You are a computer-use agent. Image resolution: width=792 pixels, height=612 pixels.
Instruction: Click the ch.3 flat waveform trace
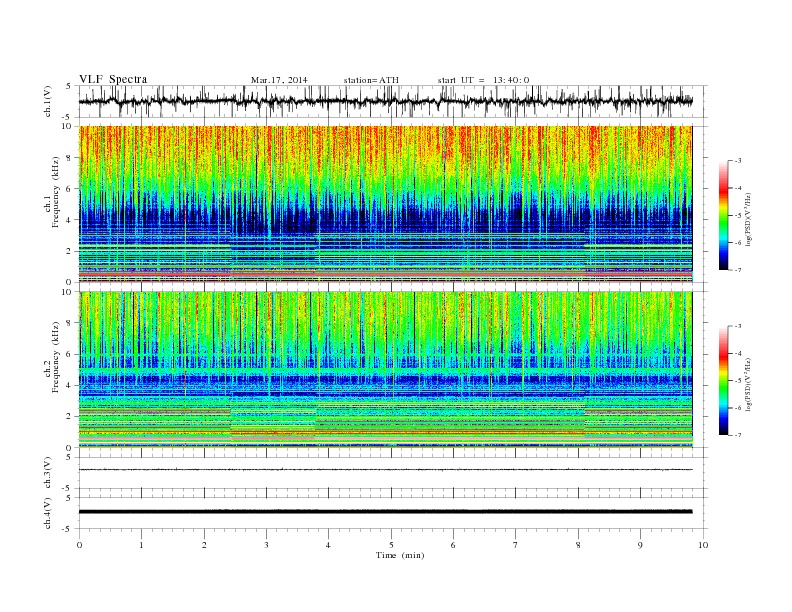[x=385, y=470]
